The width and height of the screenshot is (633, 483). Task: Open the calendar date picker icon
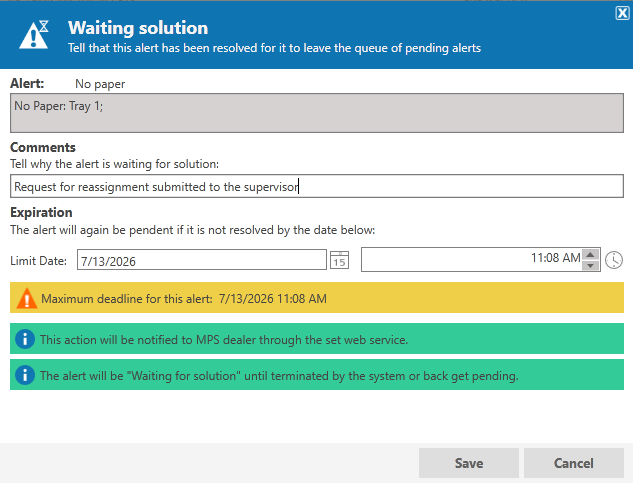point(340,260)
